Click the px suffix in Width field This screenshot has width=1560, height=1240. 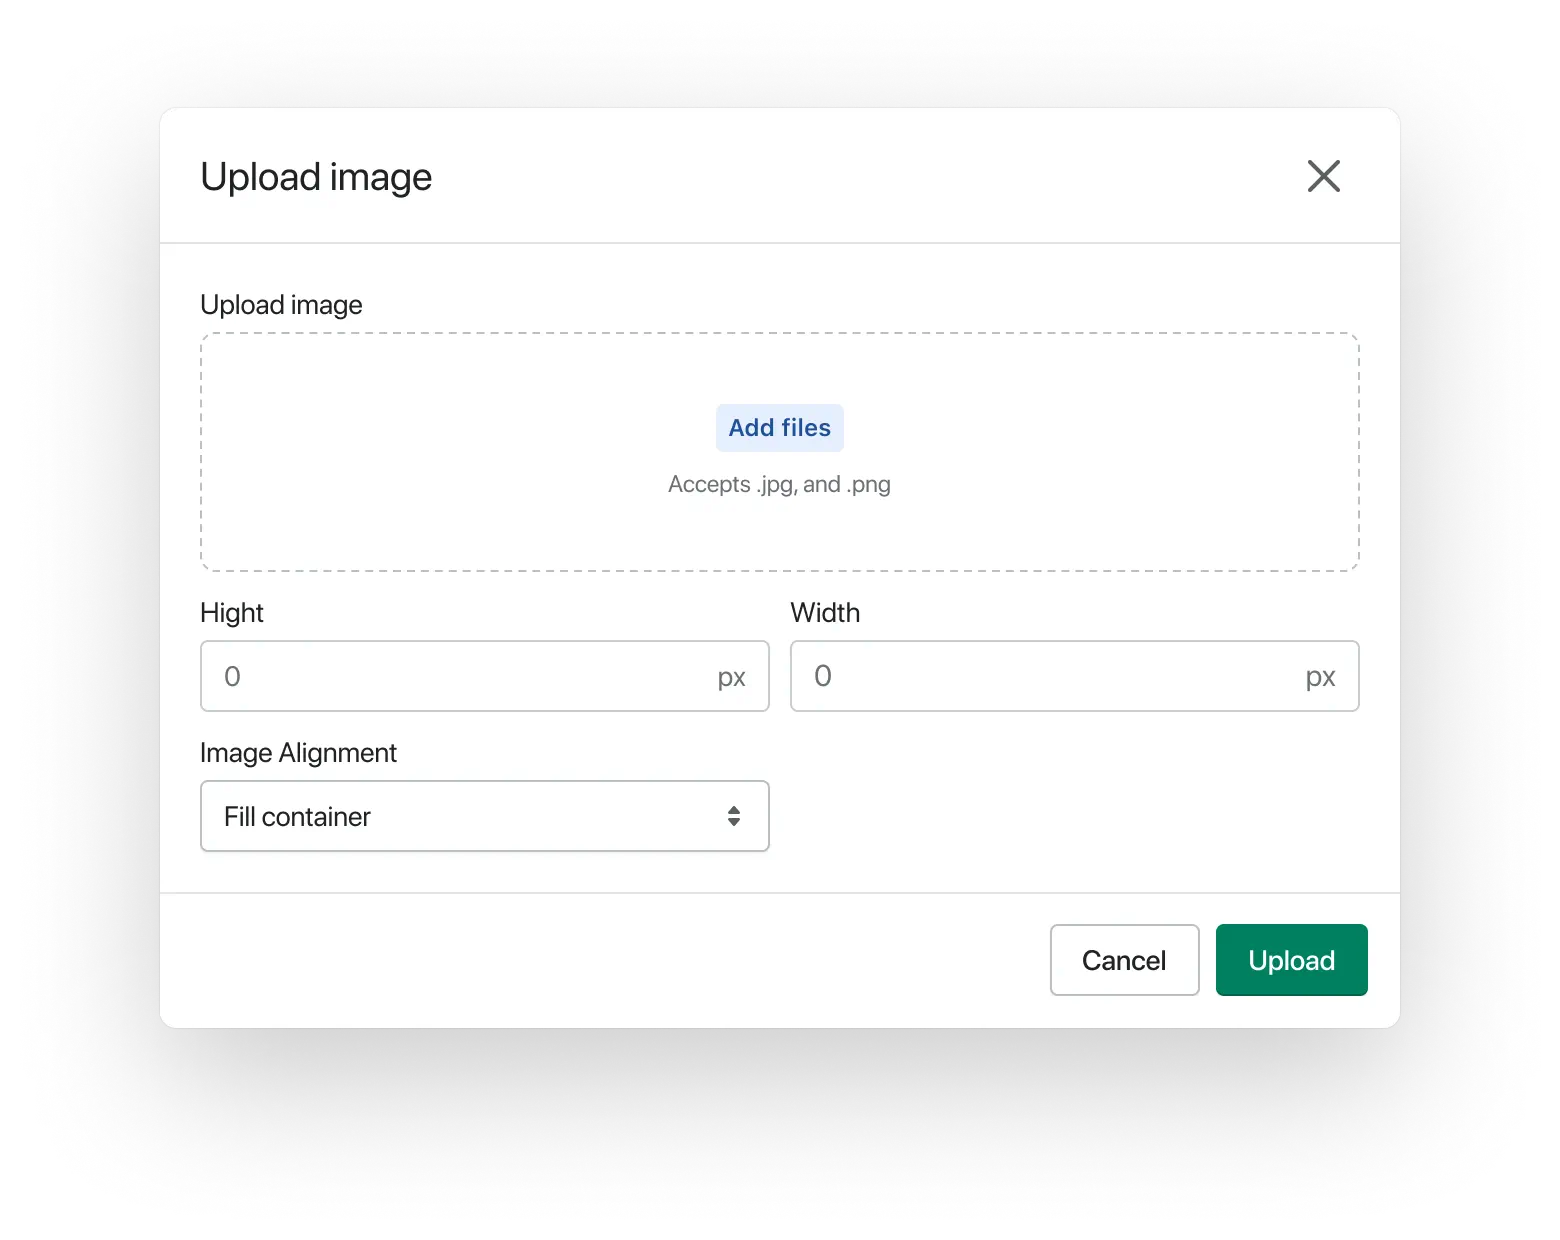click(1321, 678)
